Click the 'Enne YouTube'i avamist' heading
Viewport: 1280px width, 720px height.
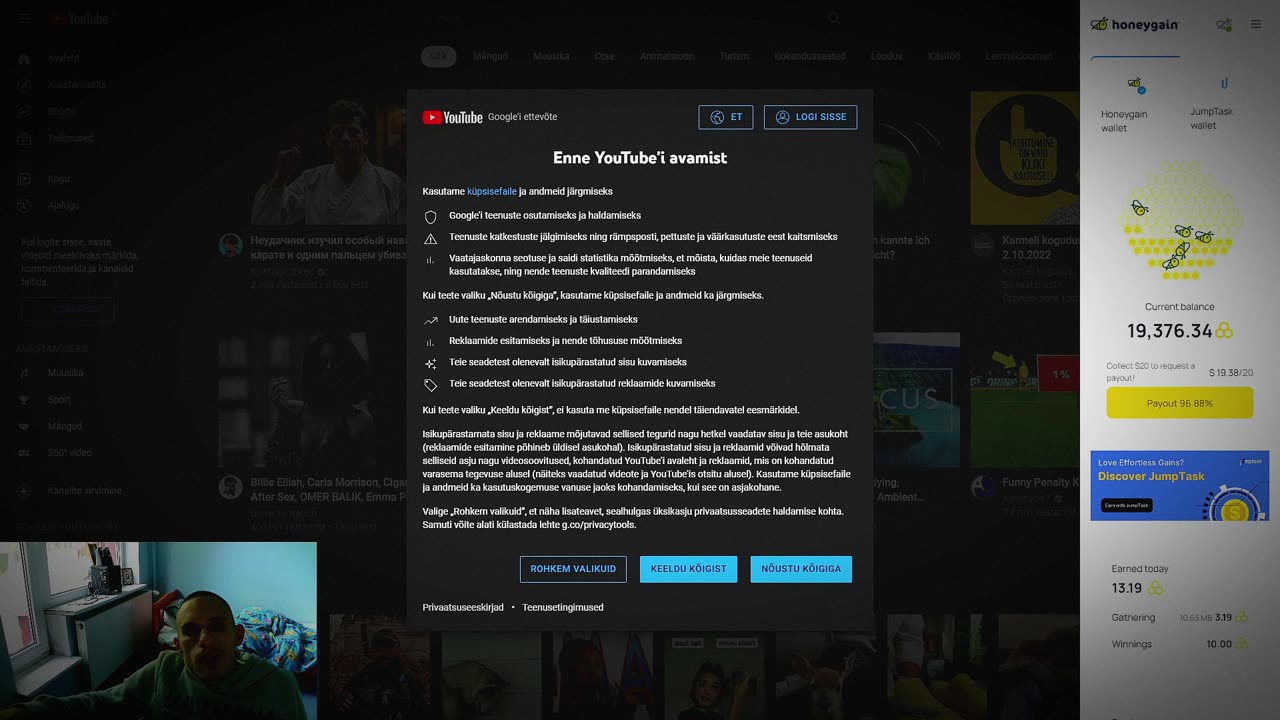640,158
